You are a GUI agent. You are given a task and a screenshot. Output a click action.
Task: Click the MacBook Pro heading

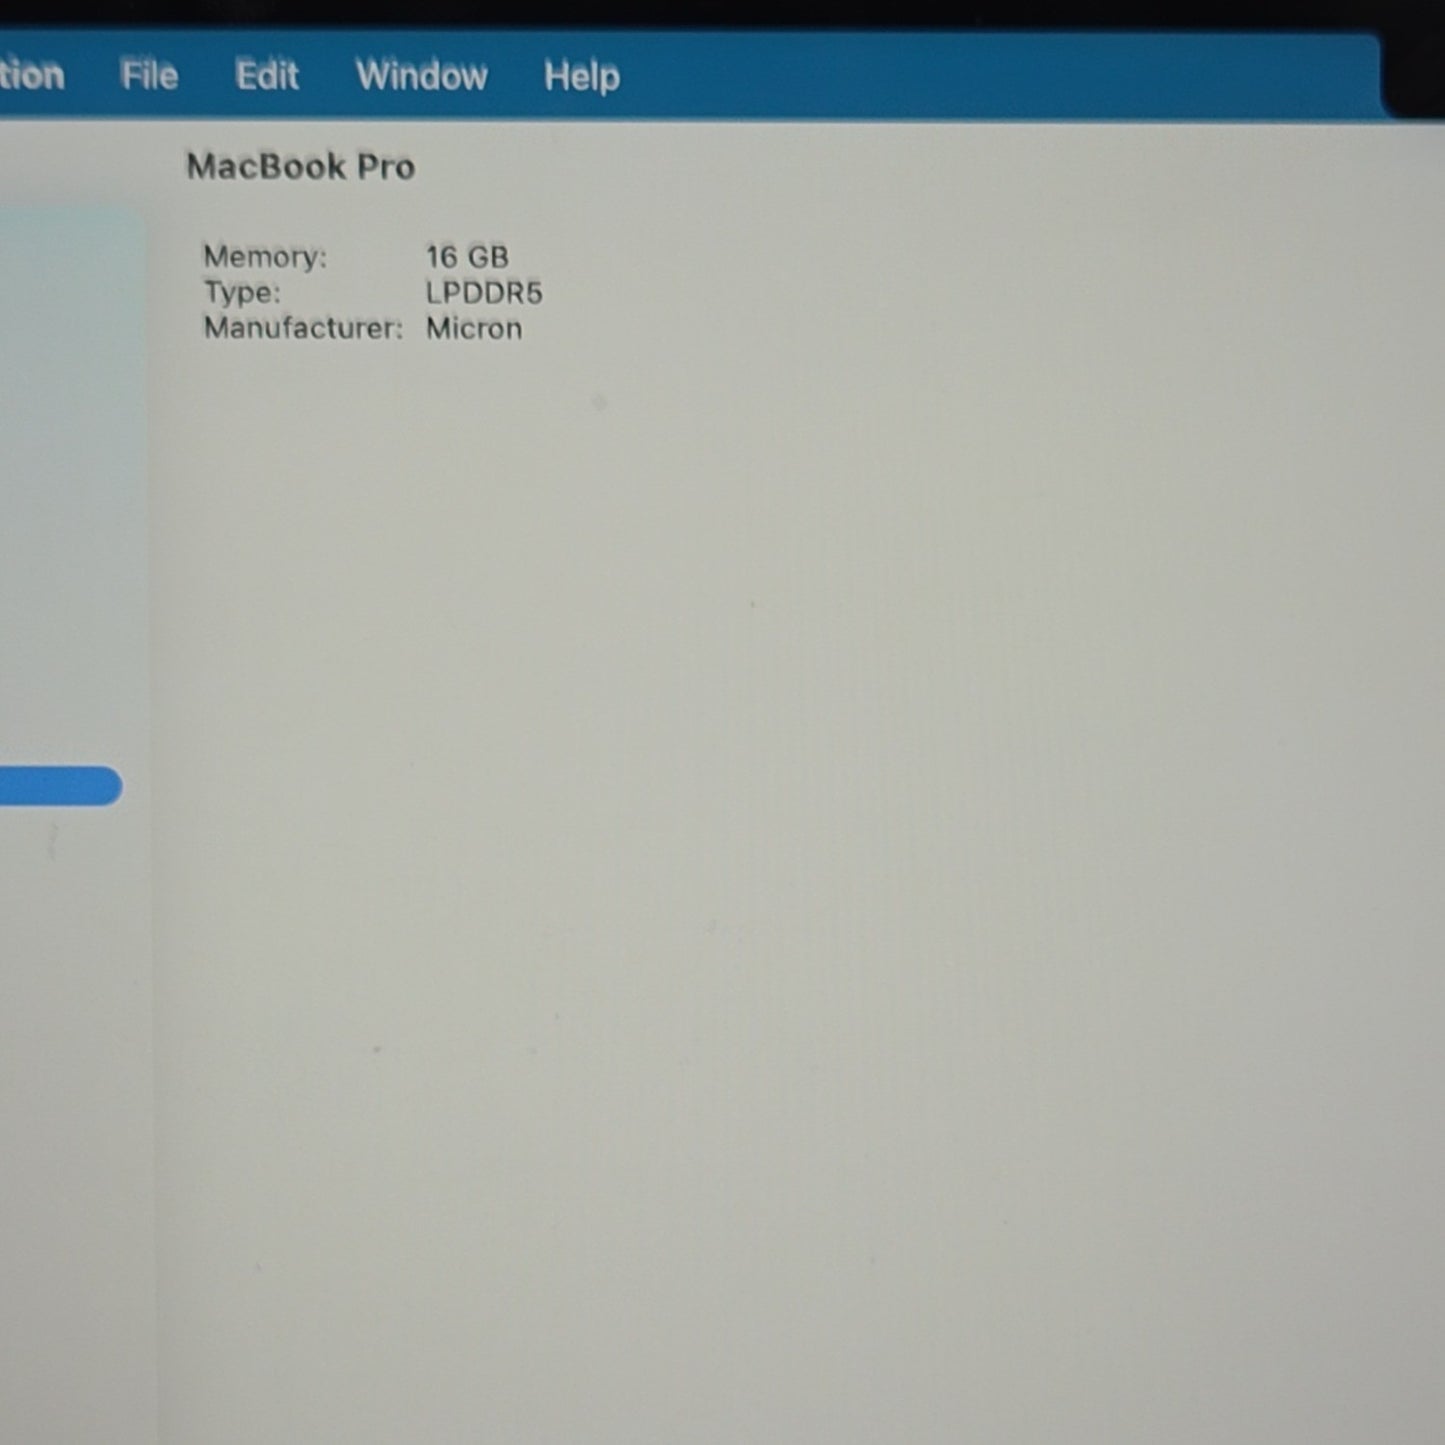pos(301,166)
